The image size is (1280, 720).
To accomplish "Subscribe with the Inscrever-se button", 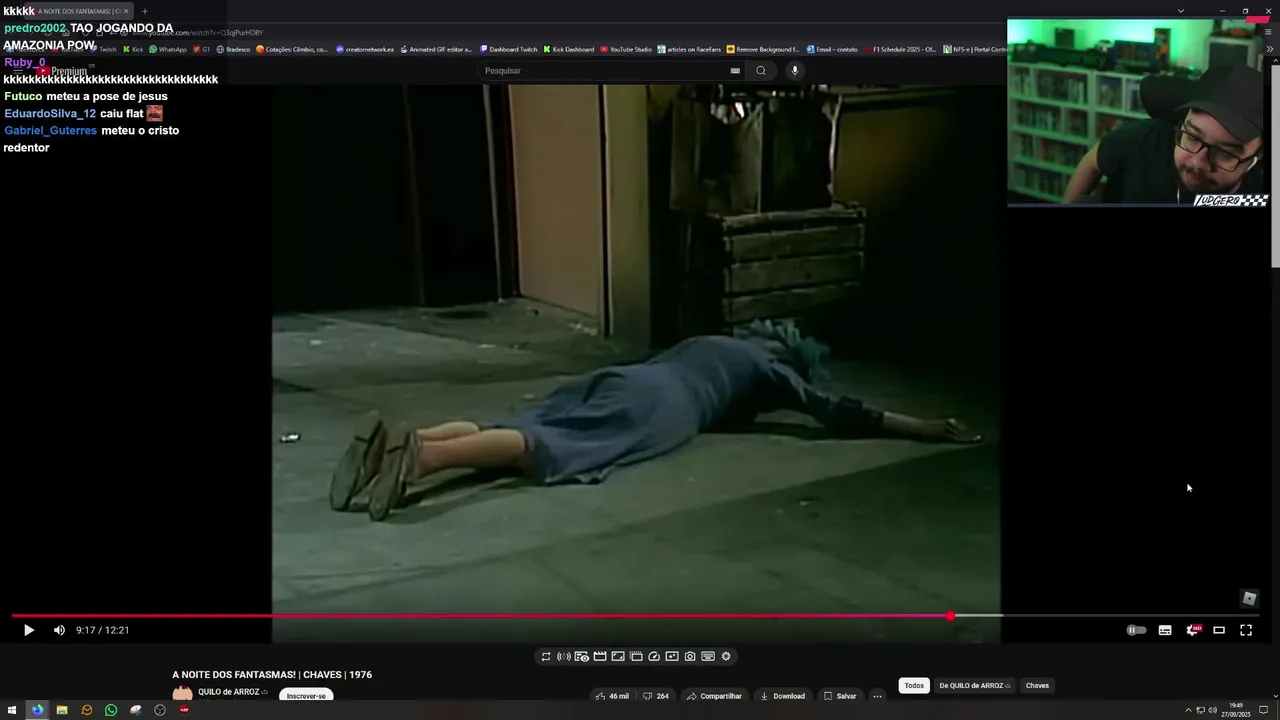I will point(306,696).
